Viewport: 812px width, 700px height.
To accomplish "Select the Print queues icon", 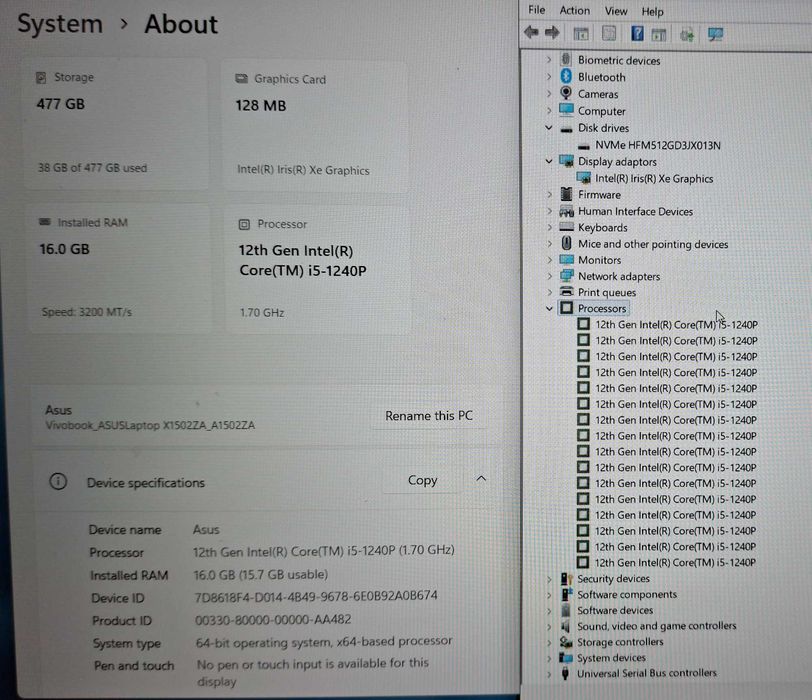I will [x=567, y=291].
